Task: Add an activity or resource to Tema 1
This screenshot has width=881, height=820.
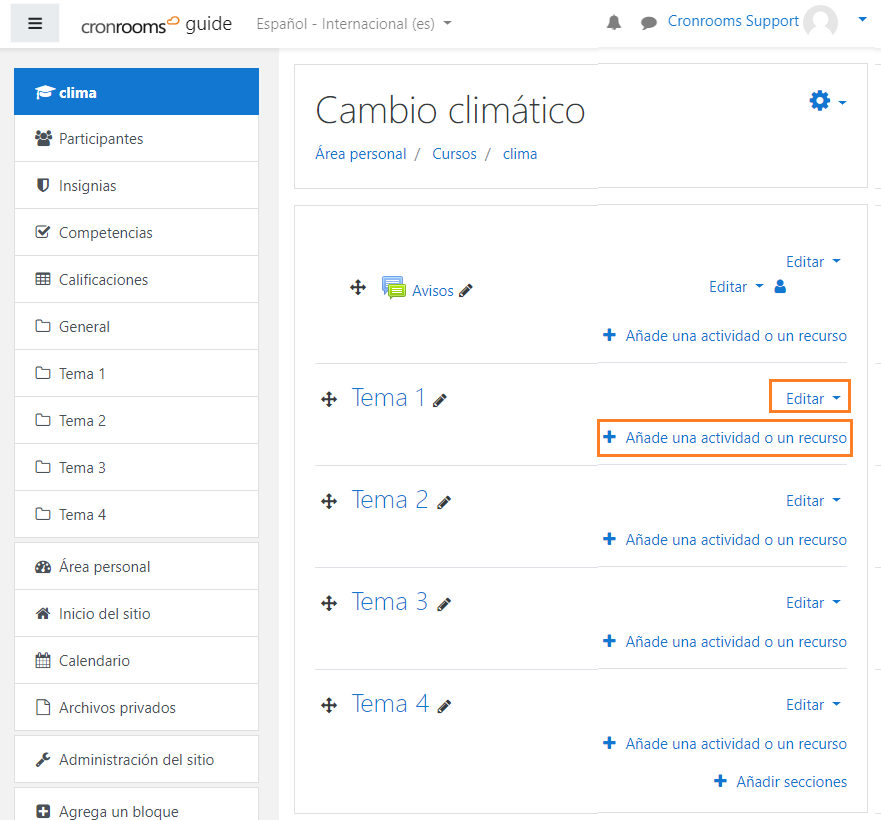Action: click(x=725, y=438)
